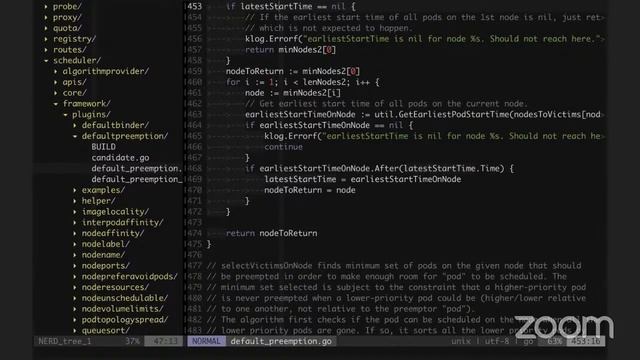Collapse the defaultpreemption/ folder arrow
640x360 pixels.
click(75, 136)
